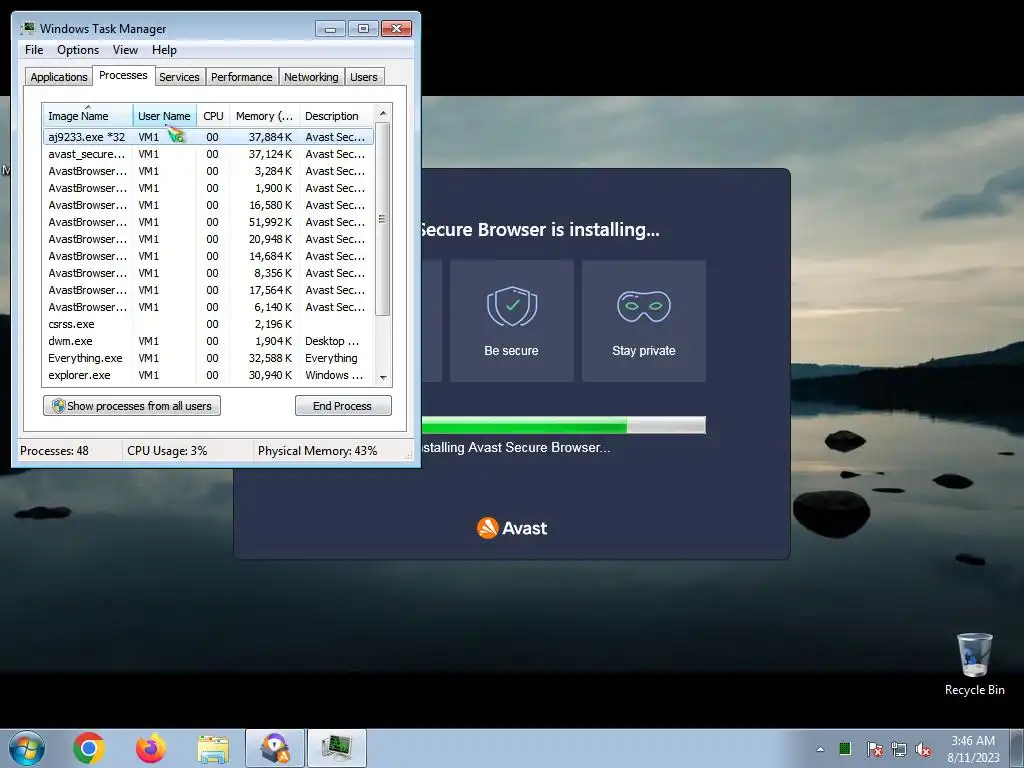1024x768 pixels.
Task: Minimize the Task Manager window
Action: [330, 29]
